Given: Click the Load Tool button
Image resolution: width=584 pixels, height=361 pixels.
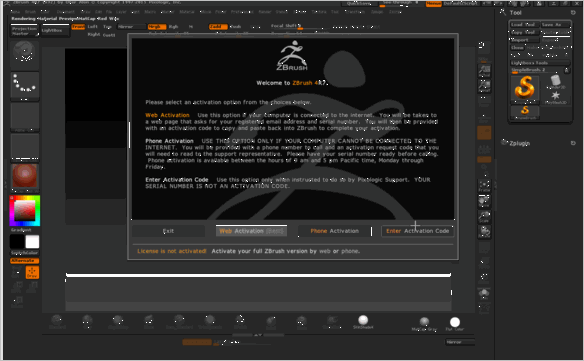Looking at the screenshot, I should (x=524, y=25).
